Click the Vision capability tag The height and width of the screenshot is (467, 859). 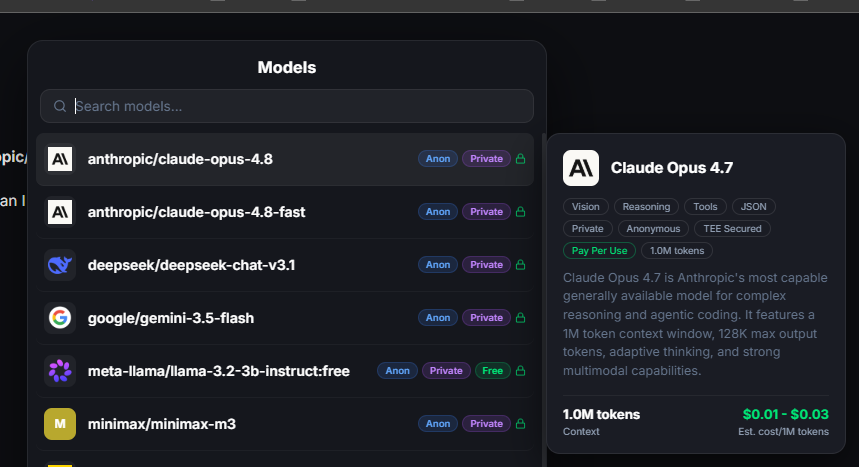586,207
